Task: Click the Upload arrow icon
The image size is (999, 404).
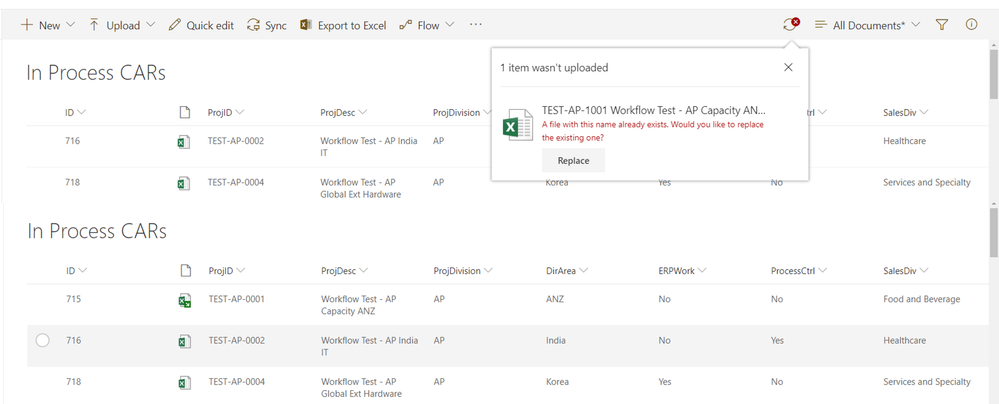Action: point(94,25)
